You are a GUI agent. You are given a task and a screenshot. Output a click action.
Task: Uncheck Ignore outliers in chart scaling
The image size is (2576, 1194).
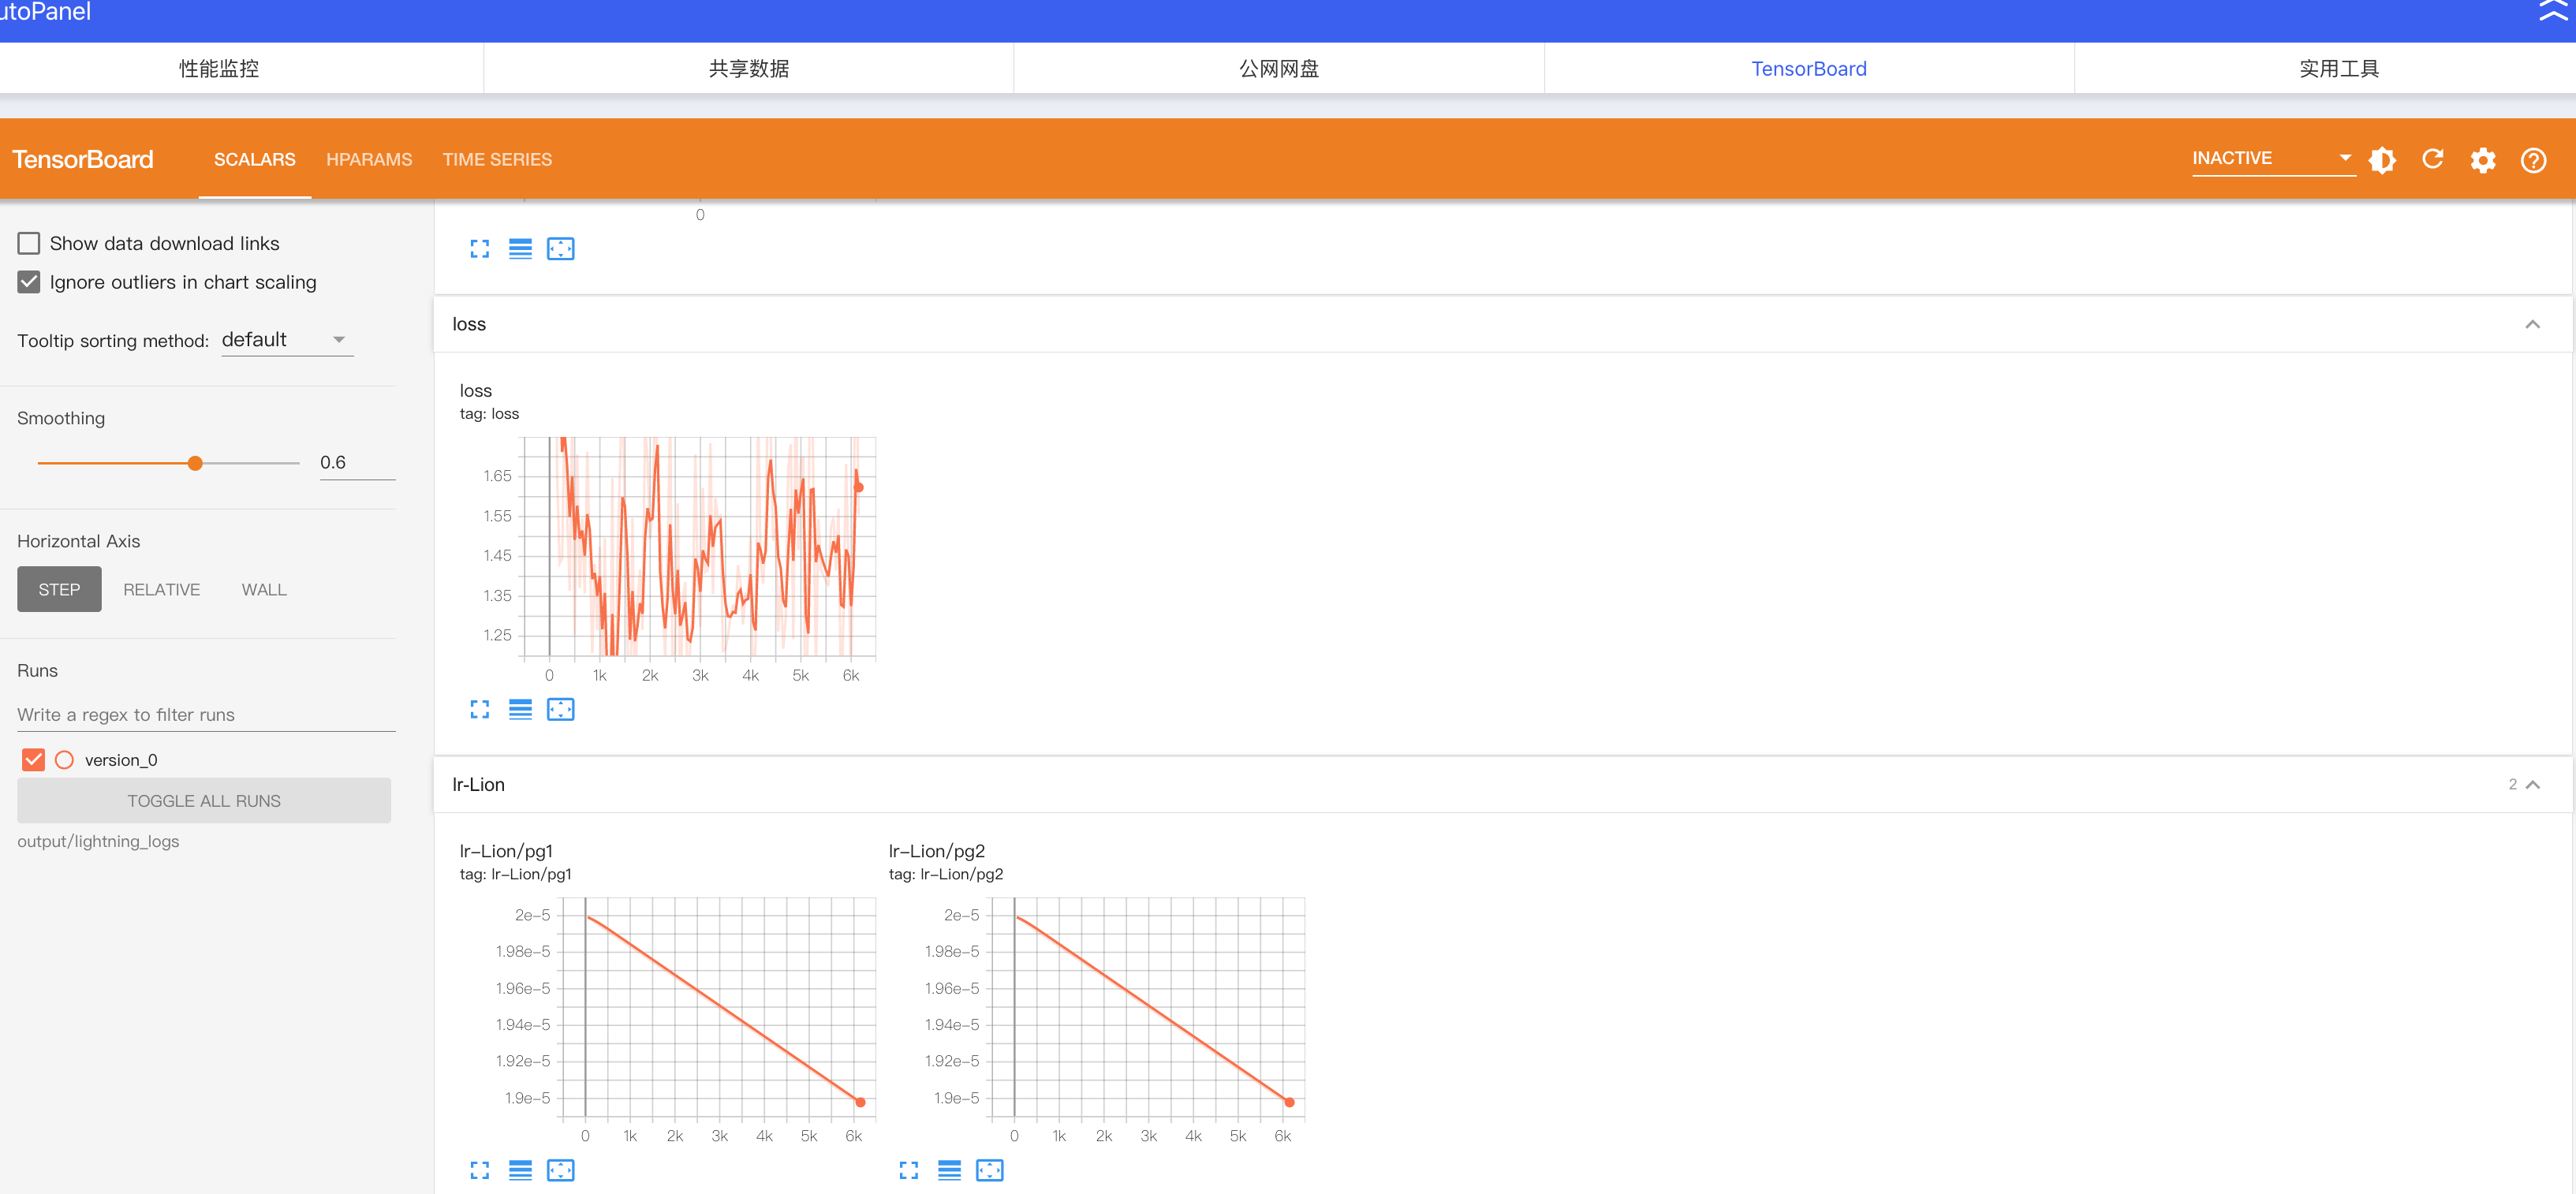tap(29, 282)
